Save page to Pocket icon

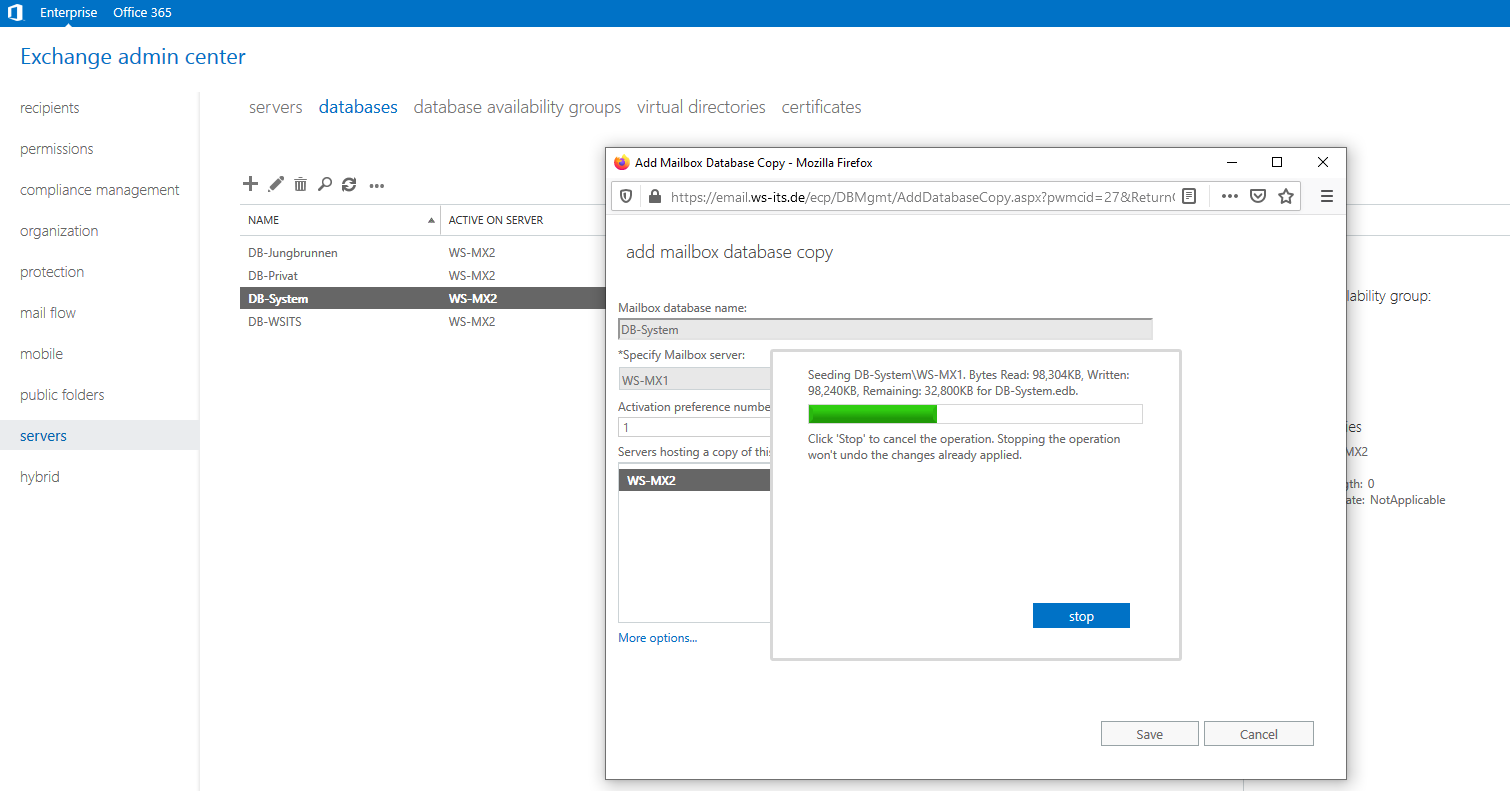[x=1258, y=197]
